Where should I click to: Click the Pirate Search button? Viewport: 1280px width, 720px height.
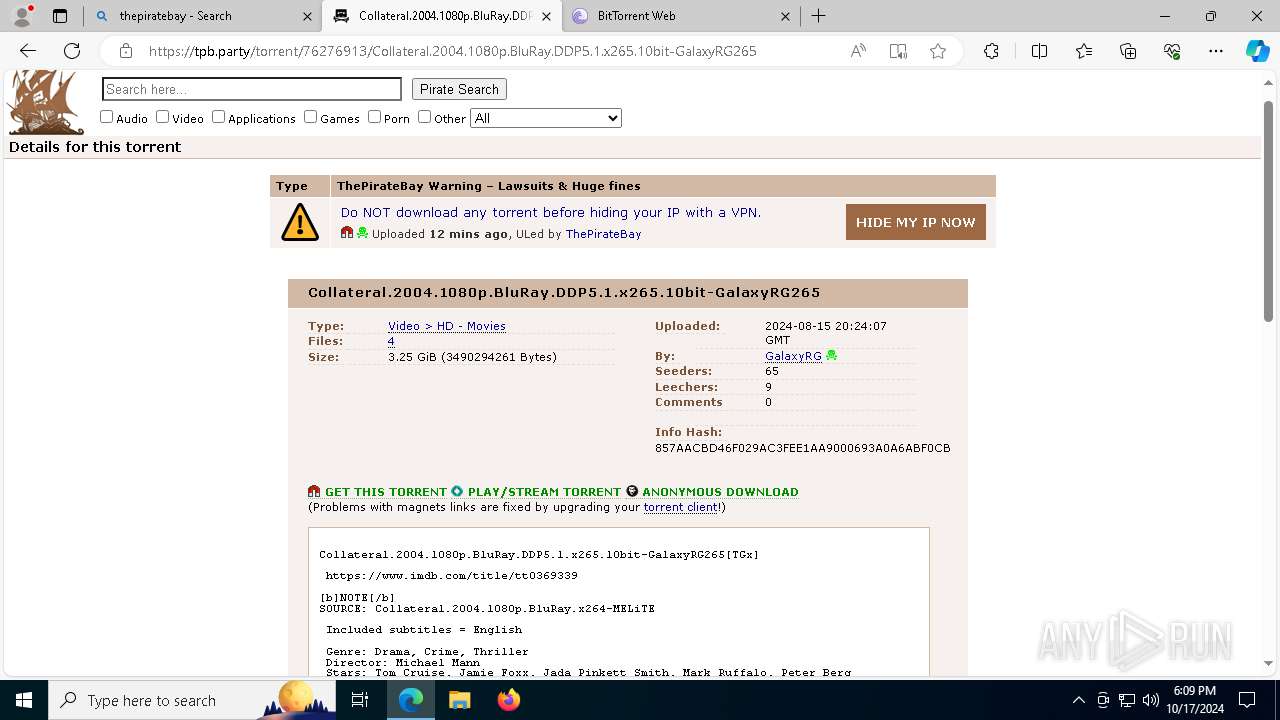459,89
